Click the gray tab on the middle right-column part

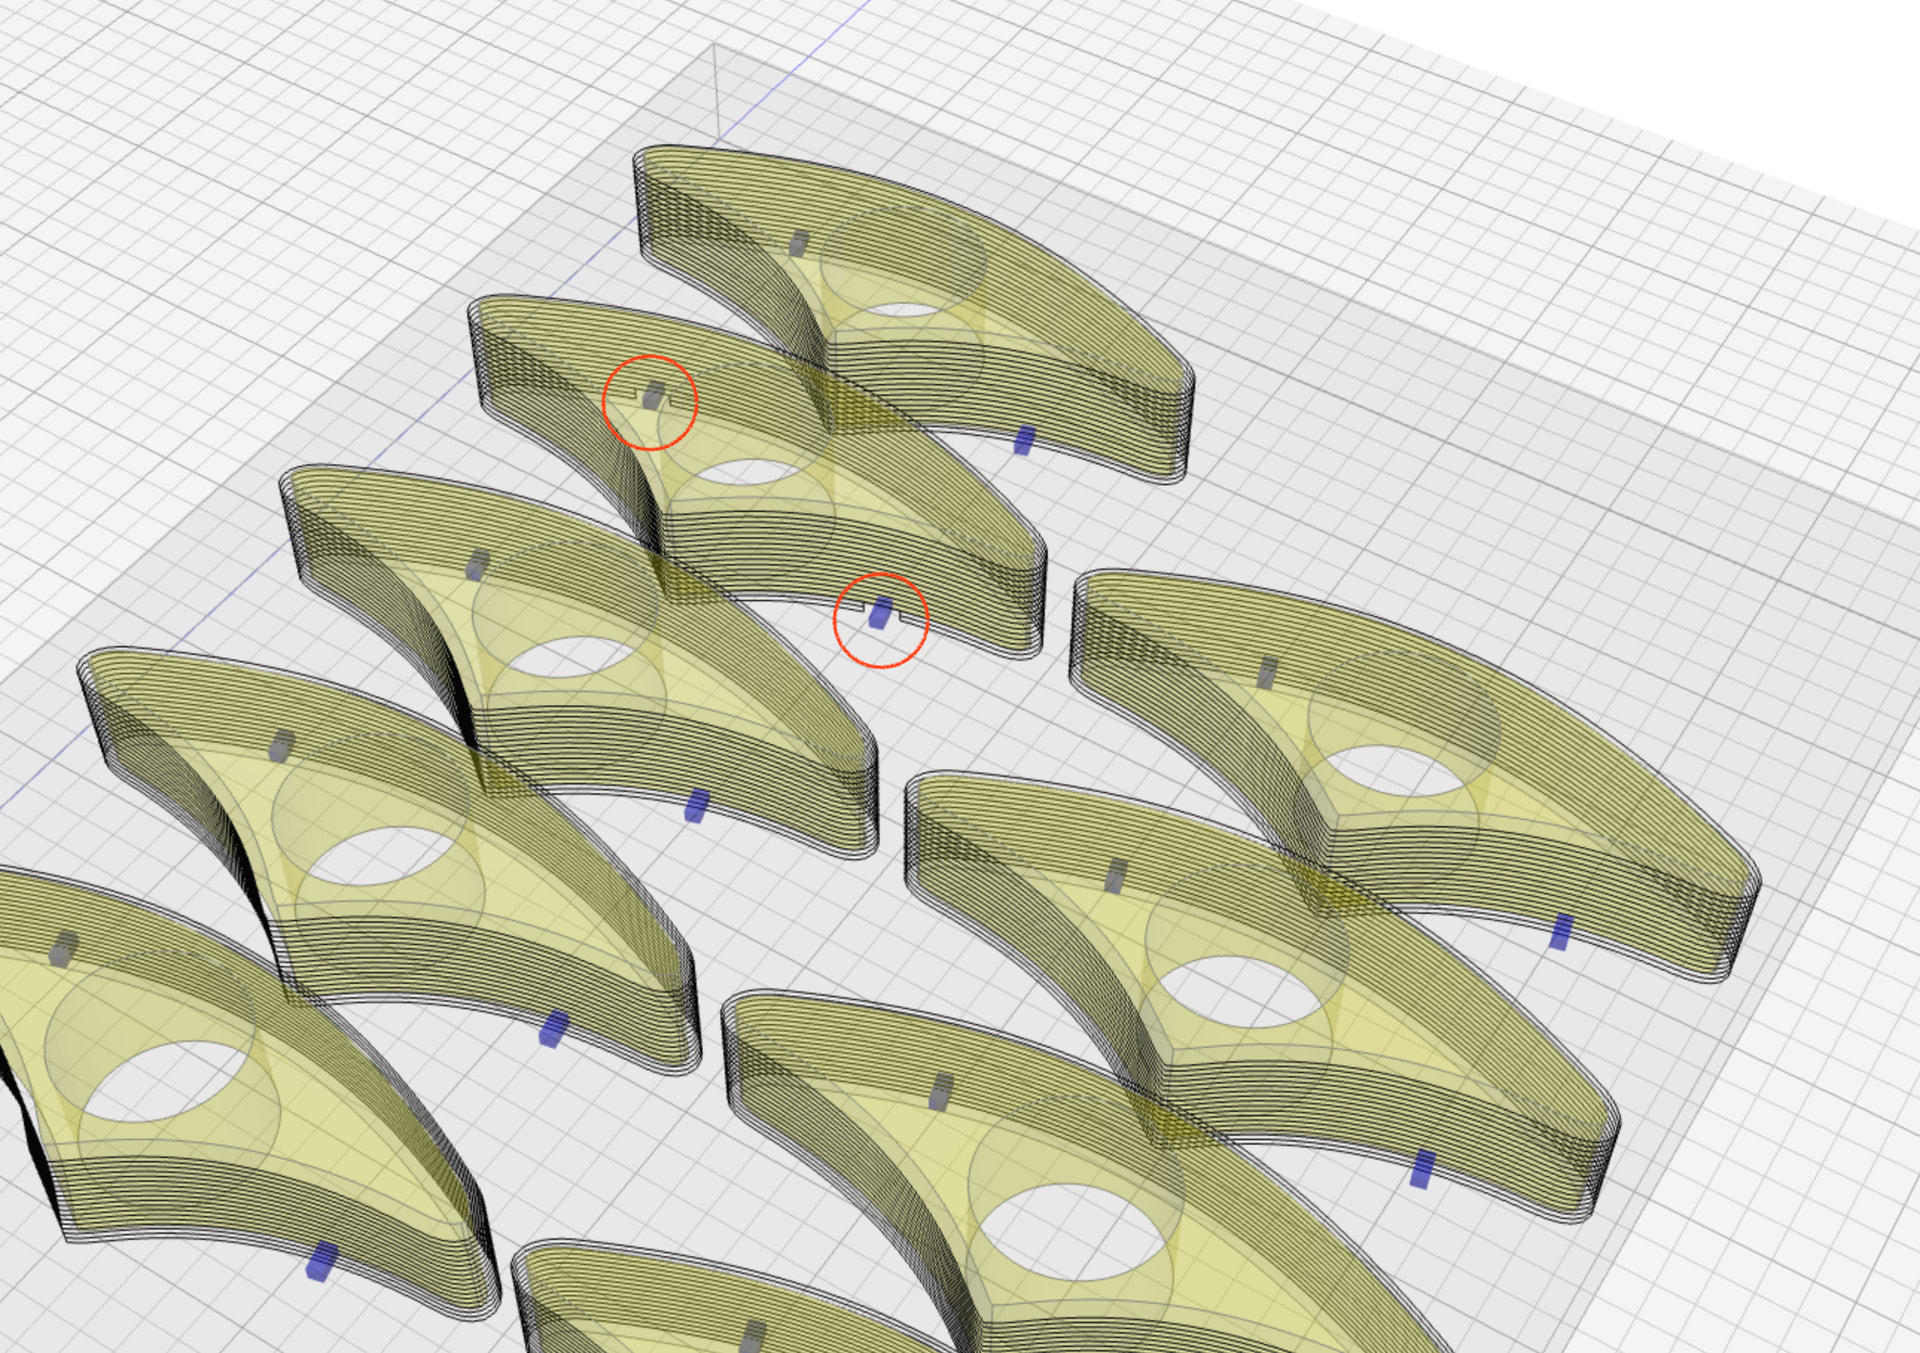point(1116,876)
